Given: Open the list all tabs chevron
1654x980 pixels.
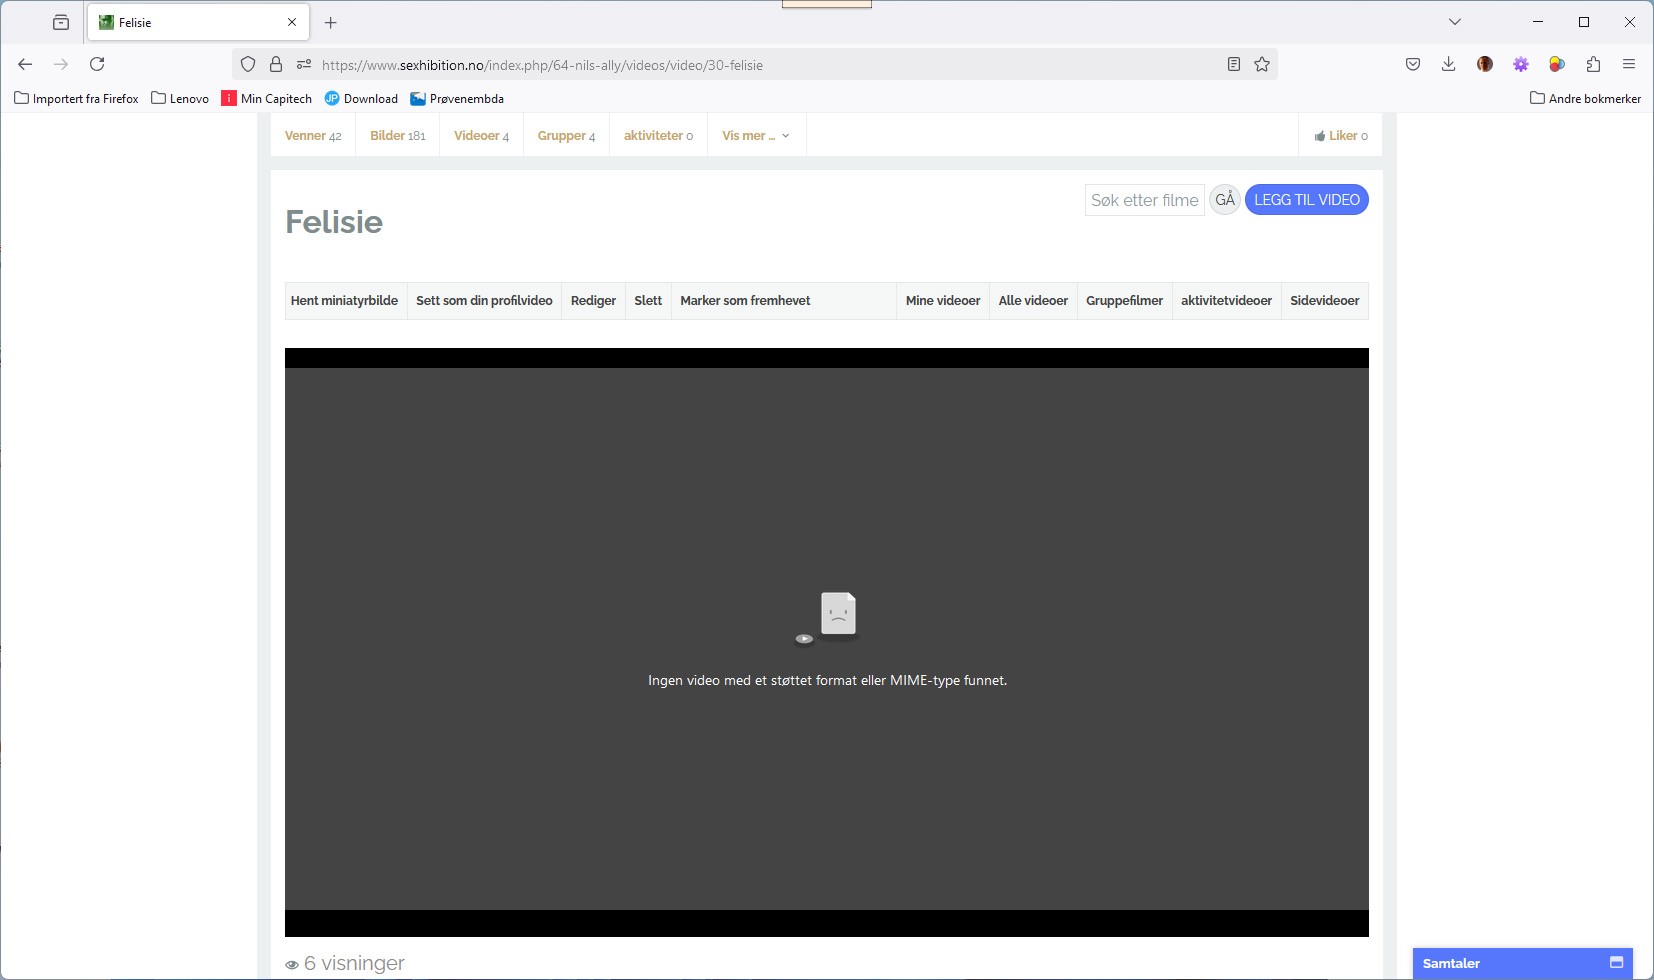Looking at the screenshot, I should pyautogui.click(x=1455, y=22).
